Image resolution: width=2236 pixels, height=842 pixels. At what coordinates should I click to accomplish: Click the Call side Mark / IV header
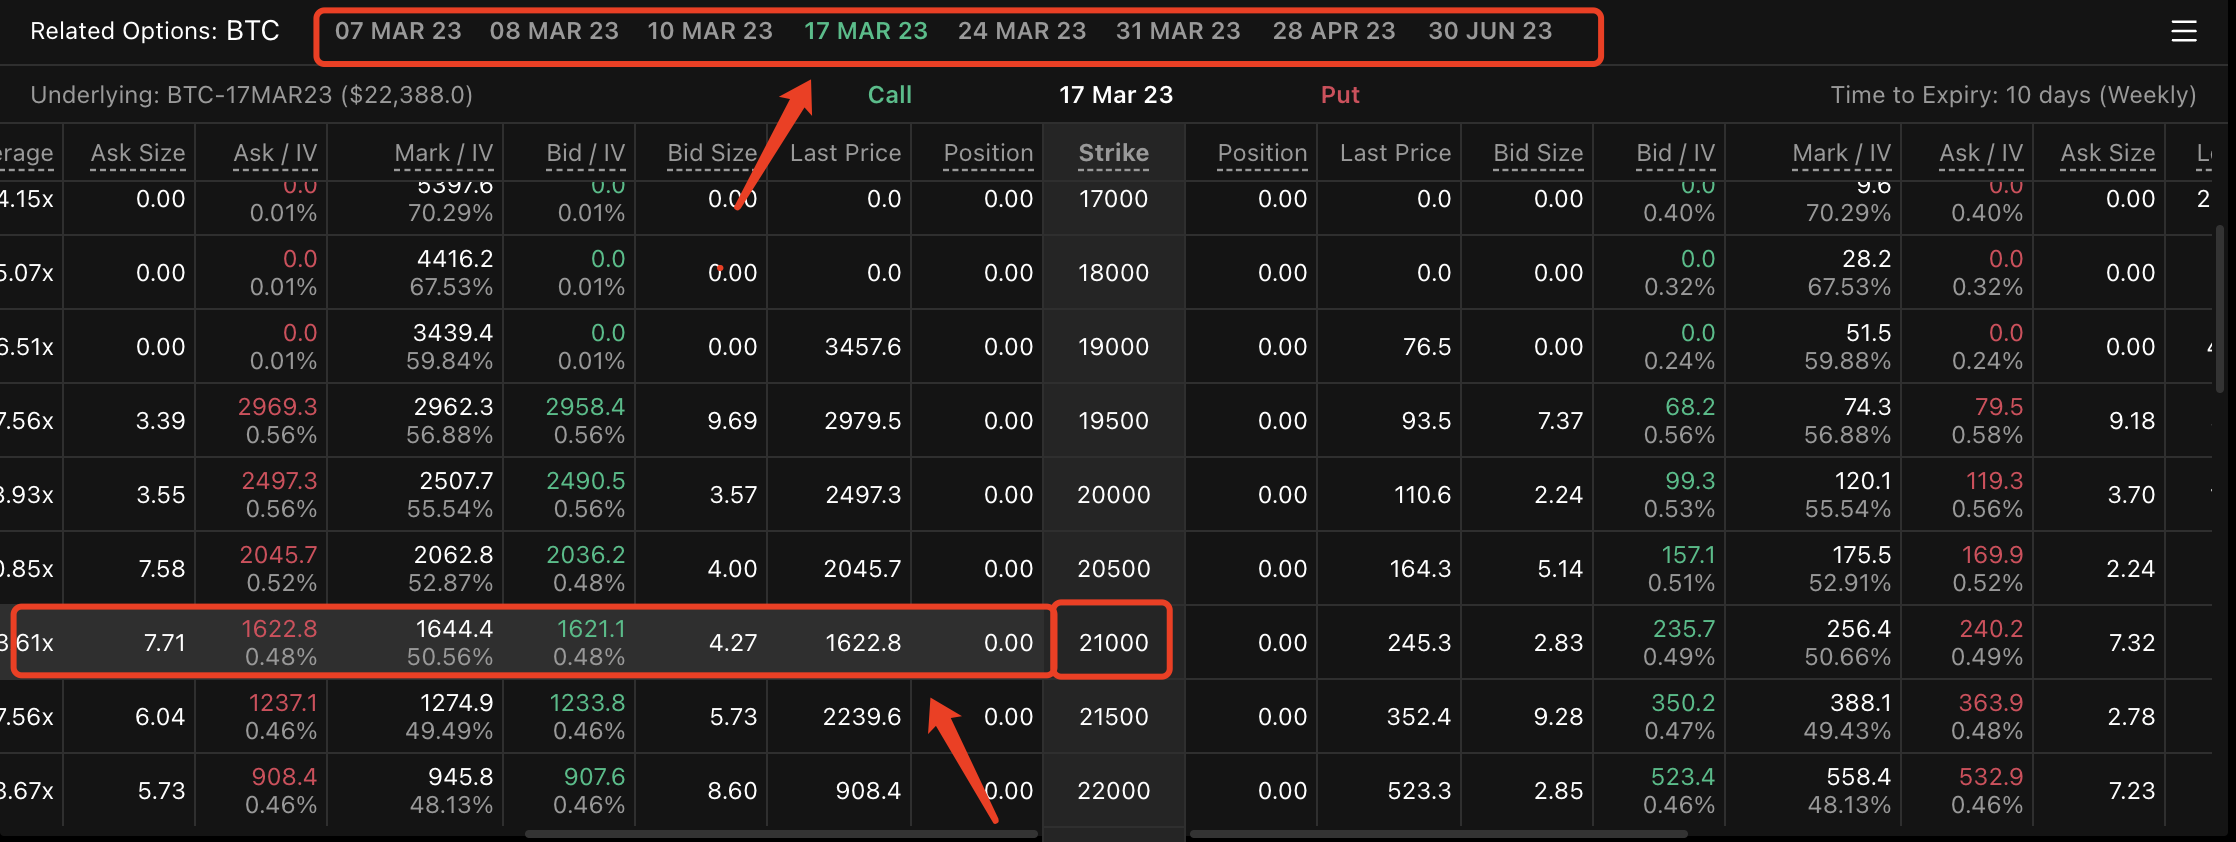444,153
